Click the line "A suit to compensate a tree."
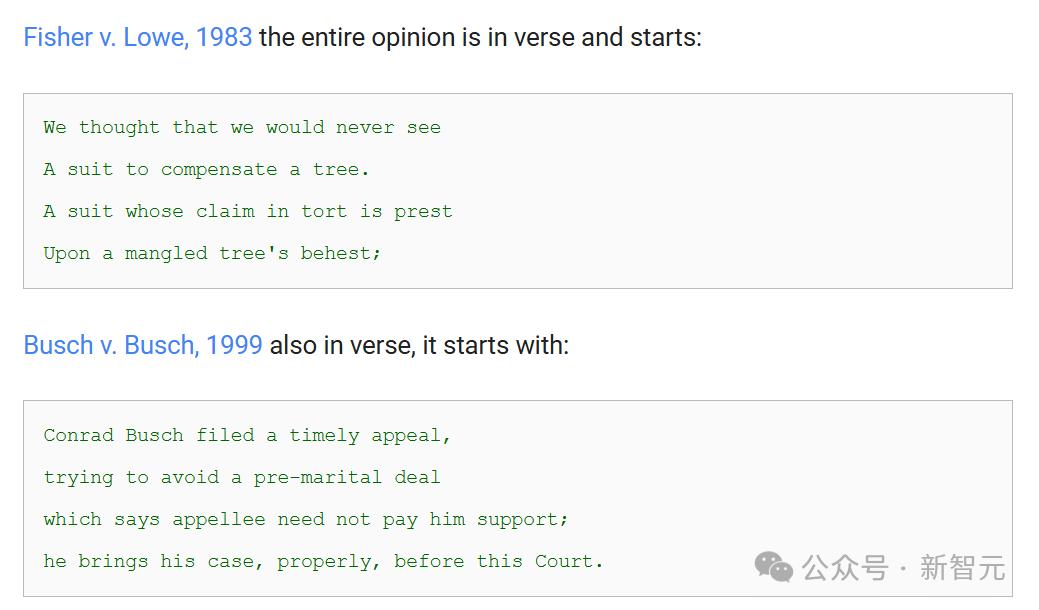 [206, 170]
